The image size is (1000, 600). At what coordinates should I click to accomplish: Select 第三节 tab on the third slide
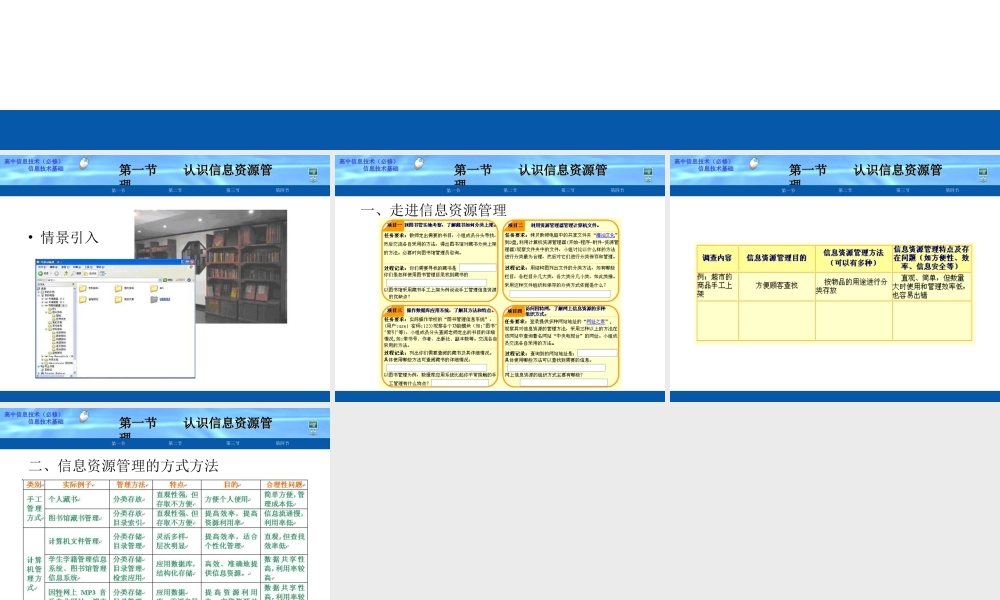tap(902, 190)
